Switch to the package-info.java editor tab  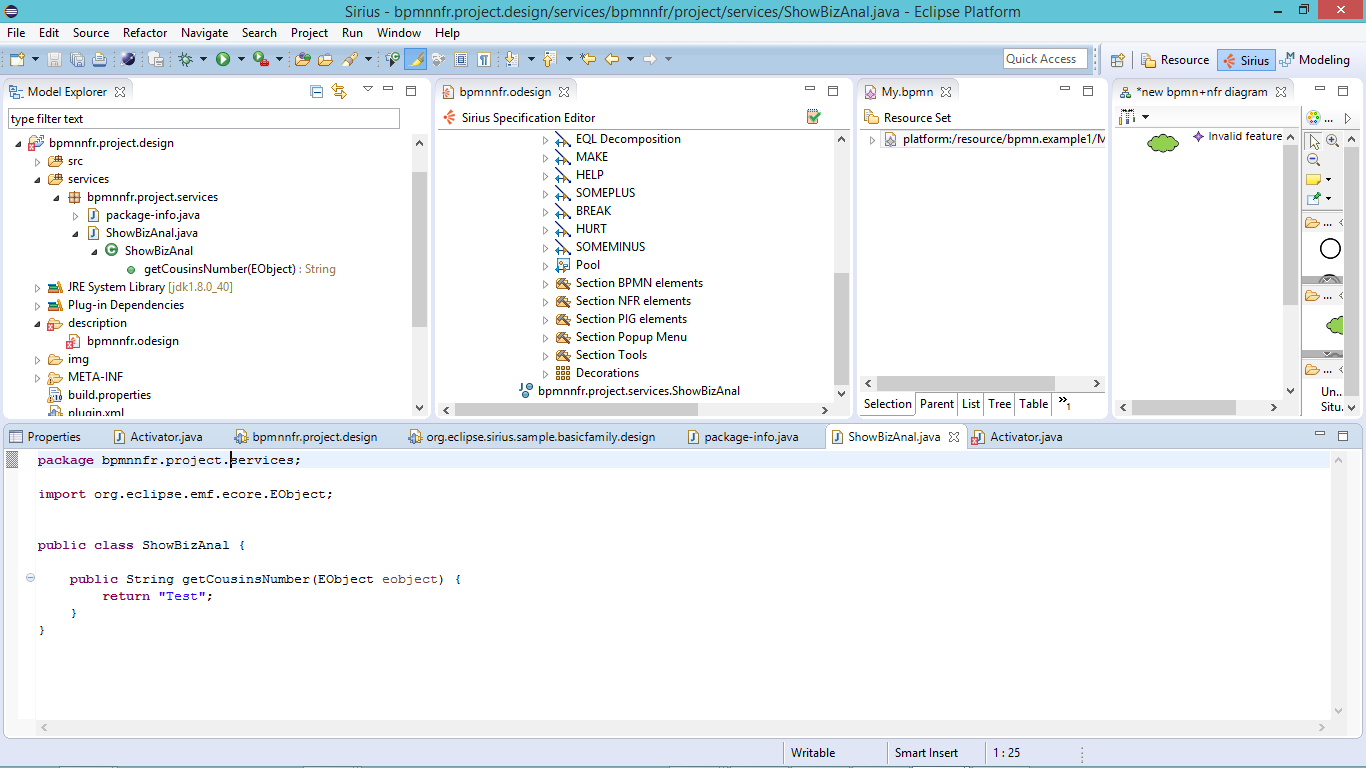[x=742, y=437]
